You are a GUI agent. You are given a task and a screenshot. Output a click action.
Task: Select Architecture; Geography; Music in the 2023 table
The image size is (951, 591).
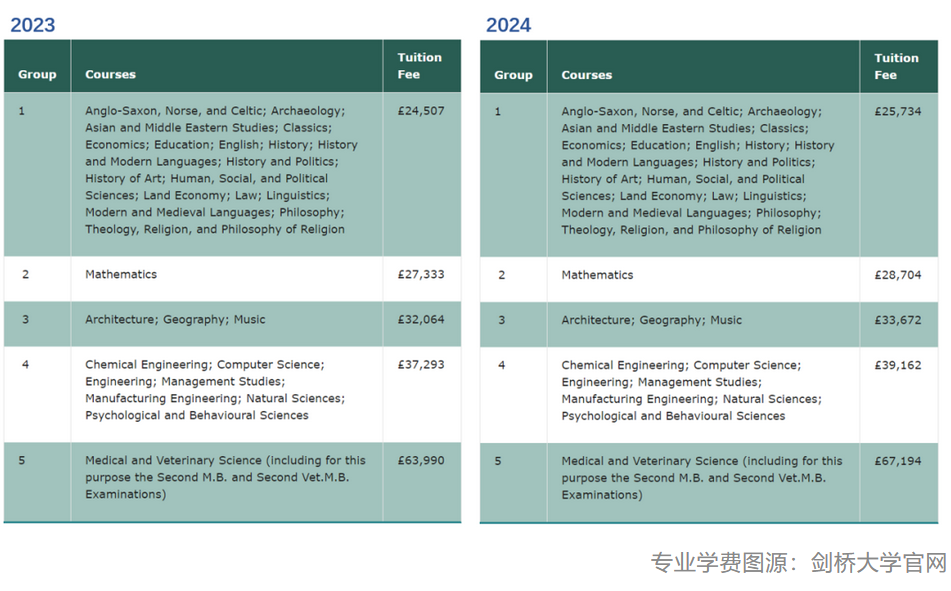pos(175,320)
